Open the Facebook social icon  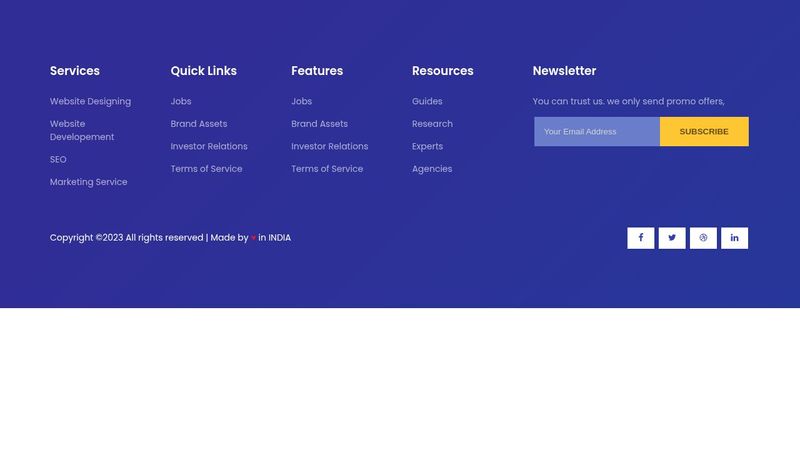pyautogui.click(x=641, y=238)
